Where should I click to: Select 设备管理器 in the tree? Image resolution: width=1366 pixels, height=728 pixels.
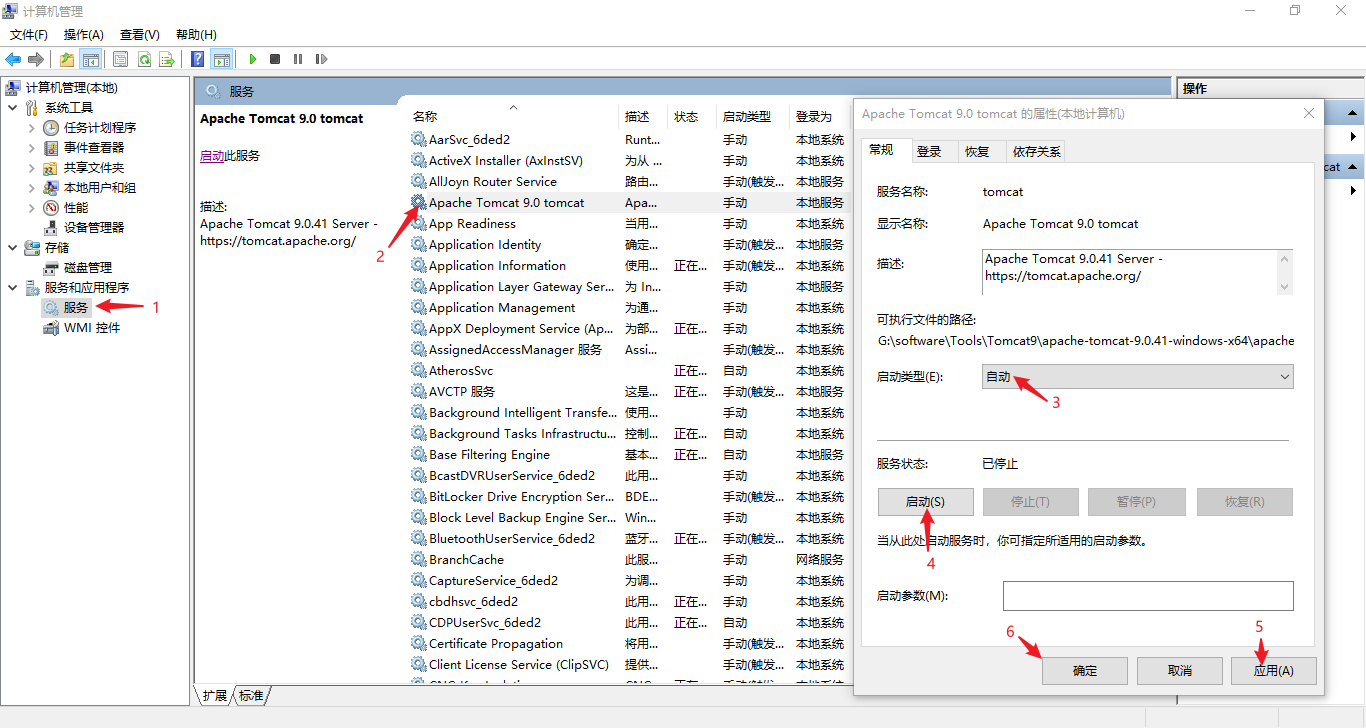coord(94,227)
